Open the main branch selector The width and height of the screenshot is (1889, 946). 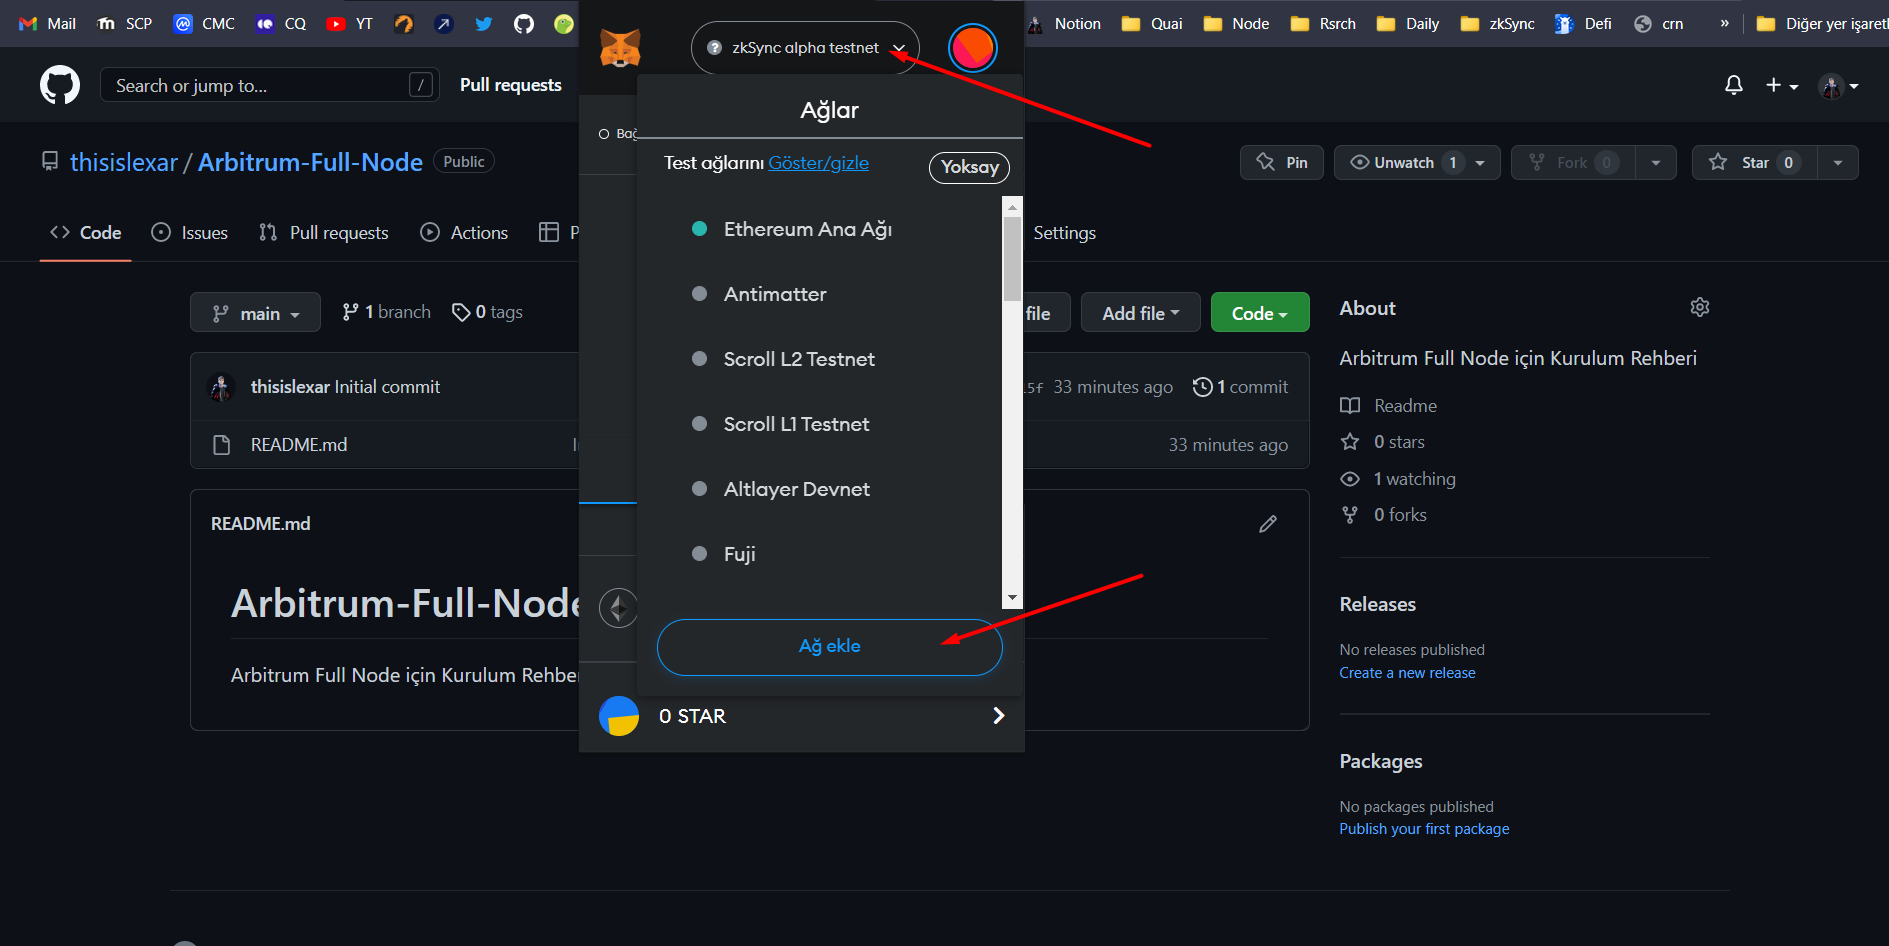tap(255, 313)
